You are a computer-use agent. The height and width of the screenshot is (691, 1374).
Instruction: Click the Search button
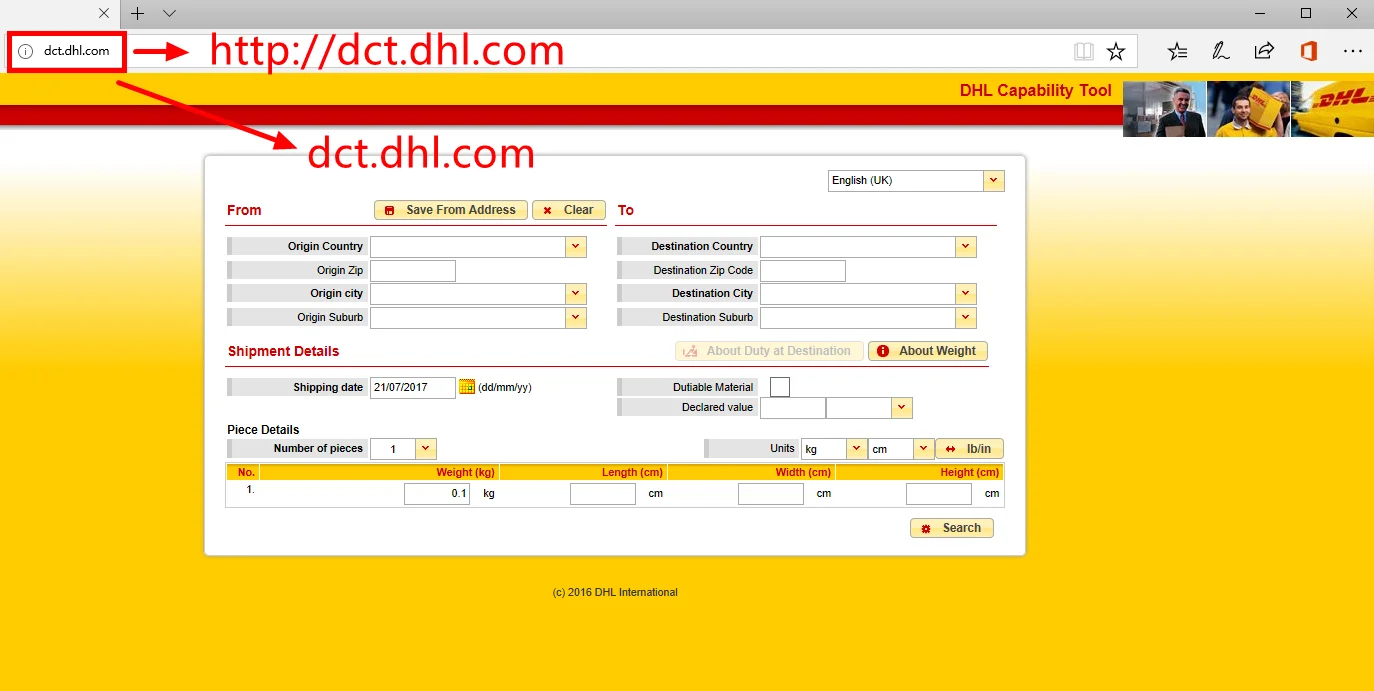click(x=952, y=528)
